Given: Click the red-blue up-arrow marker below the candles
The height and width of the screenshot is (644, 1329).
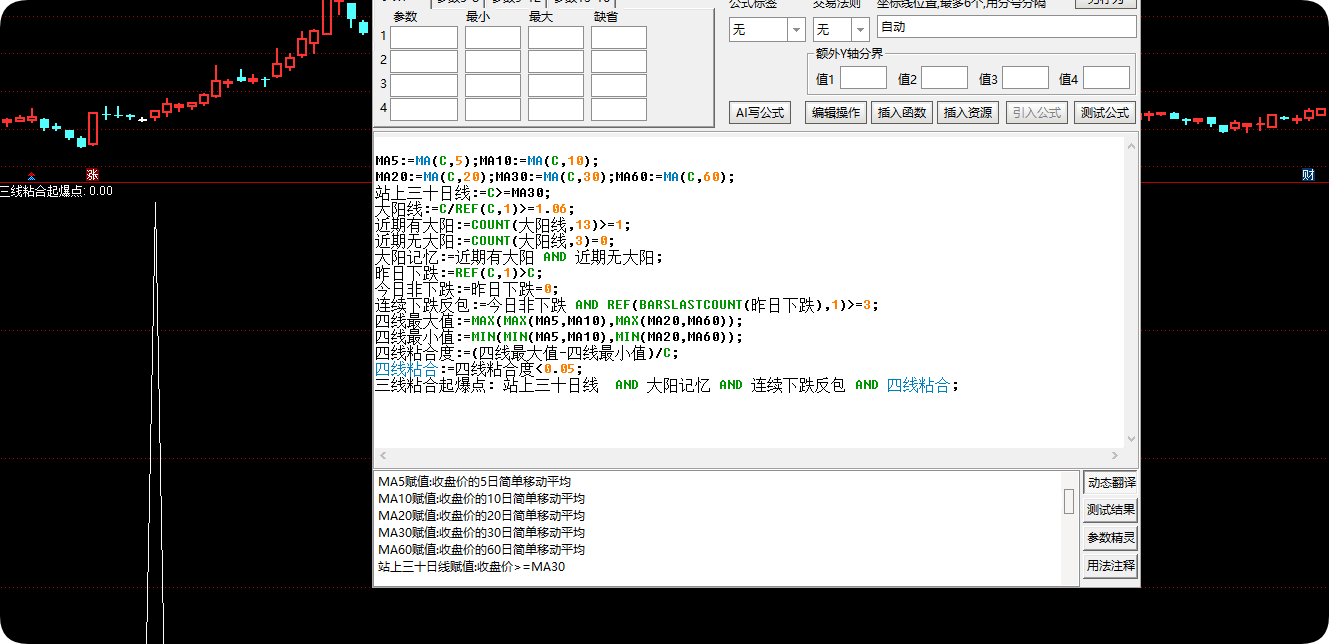Looking at the screenshot, I should pyautogui.click(x=31, y=176).
